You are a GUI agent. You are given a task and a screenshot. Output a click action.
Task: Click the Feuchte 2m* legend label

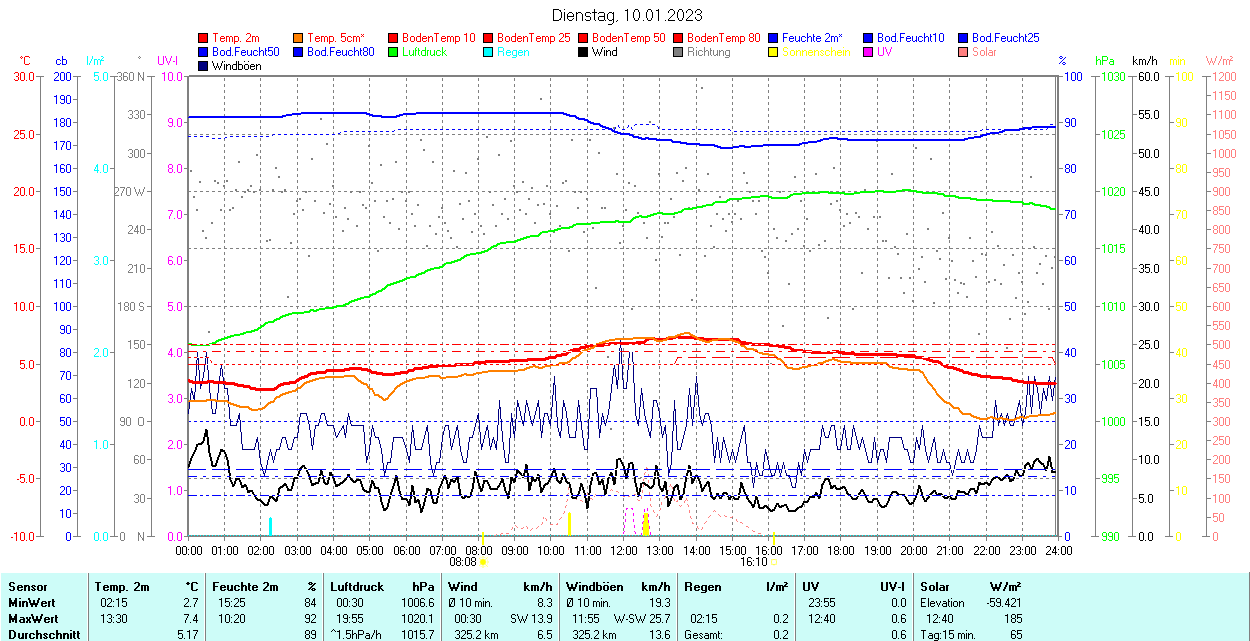coord(812,38)
